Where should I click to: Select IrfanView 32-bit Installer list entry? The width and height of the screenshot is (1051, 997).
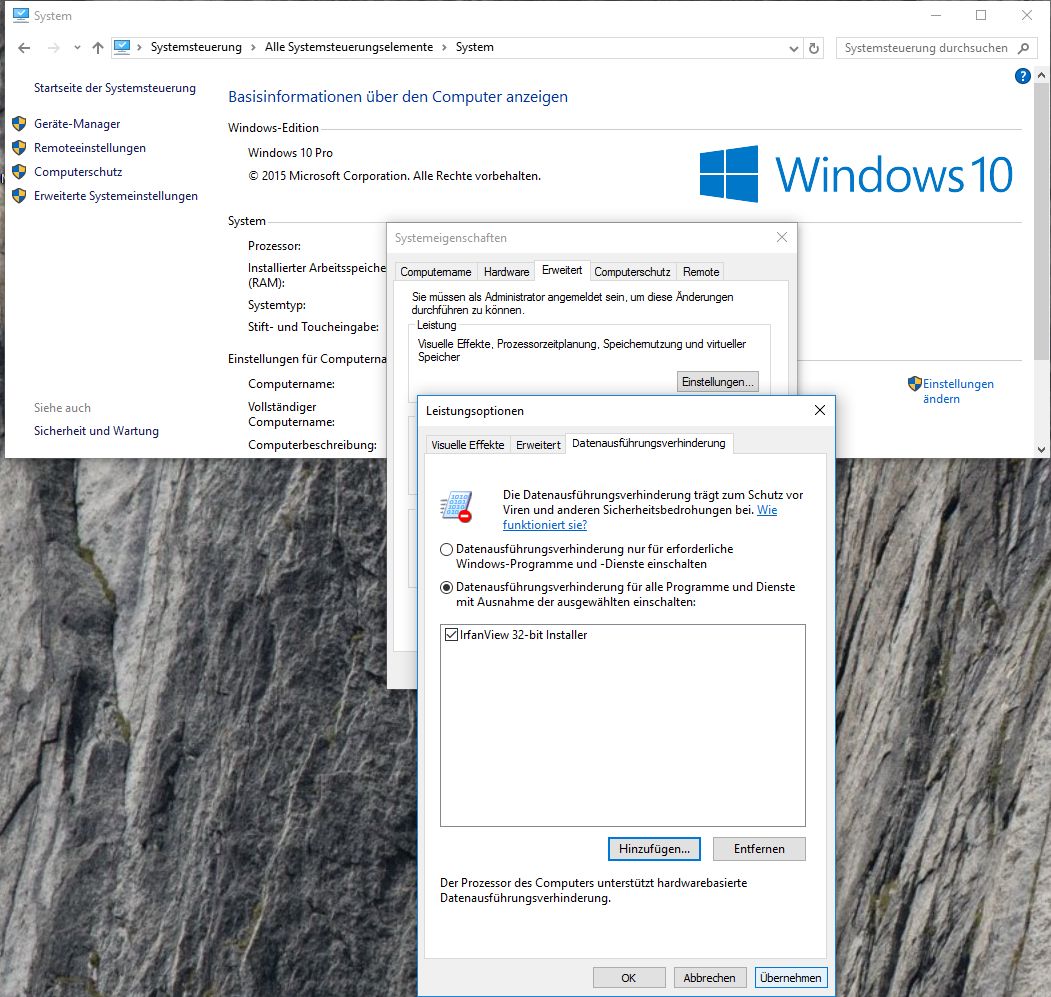[x=523, y=635]
